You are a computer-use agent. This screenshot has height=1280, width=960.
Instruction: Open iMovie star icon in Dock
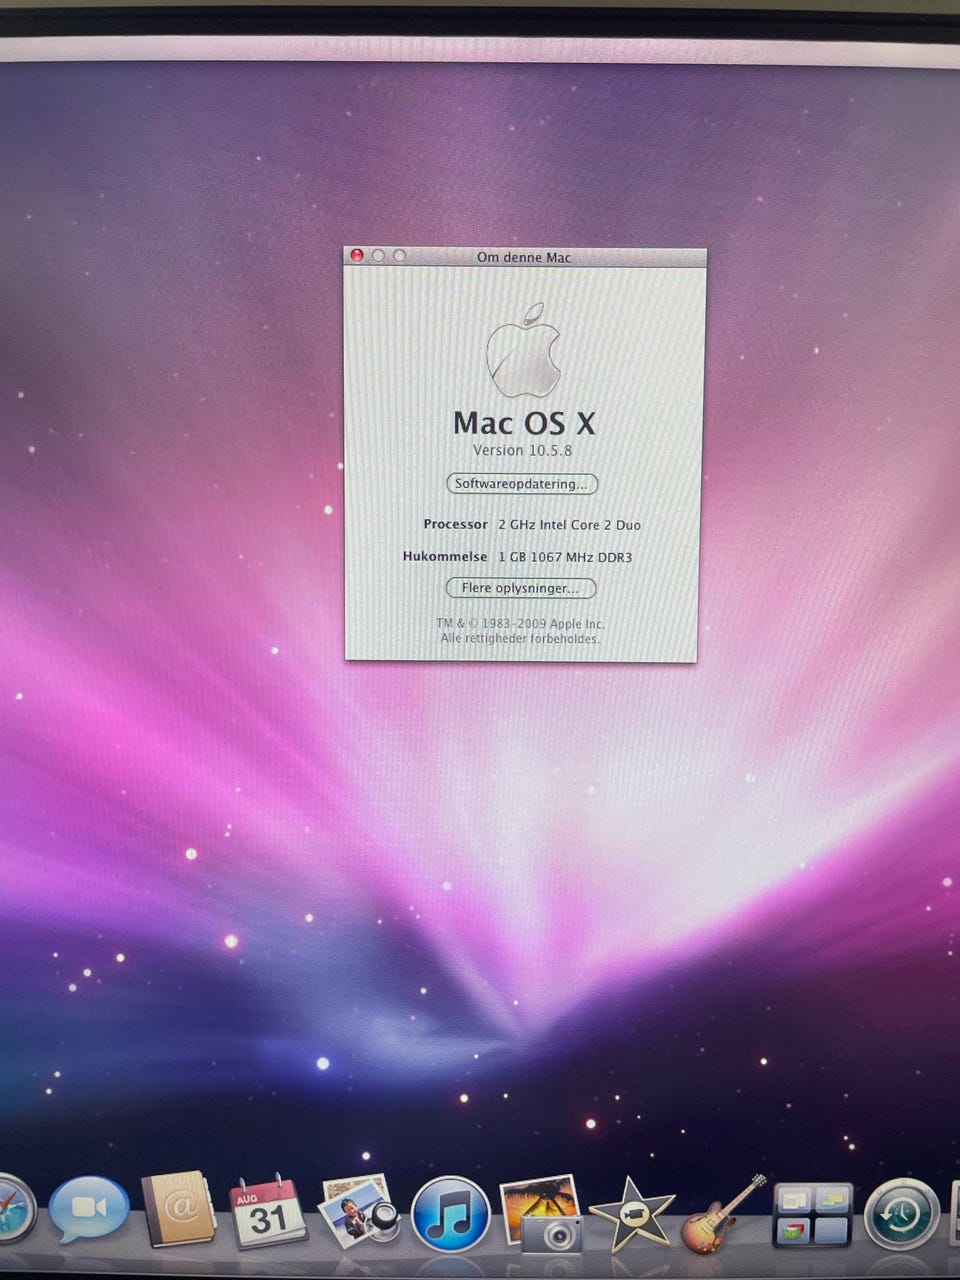631,1214
